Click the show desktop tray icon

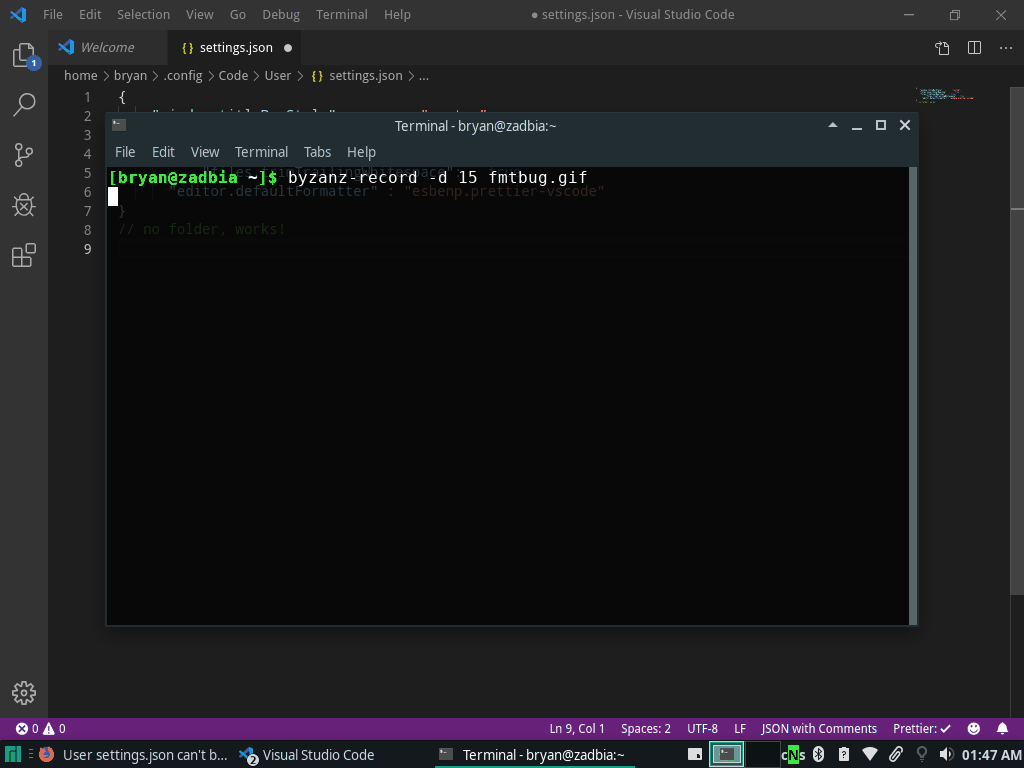tap(695, 754)
